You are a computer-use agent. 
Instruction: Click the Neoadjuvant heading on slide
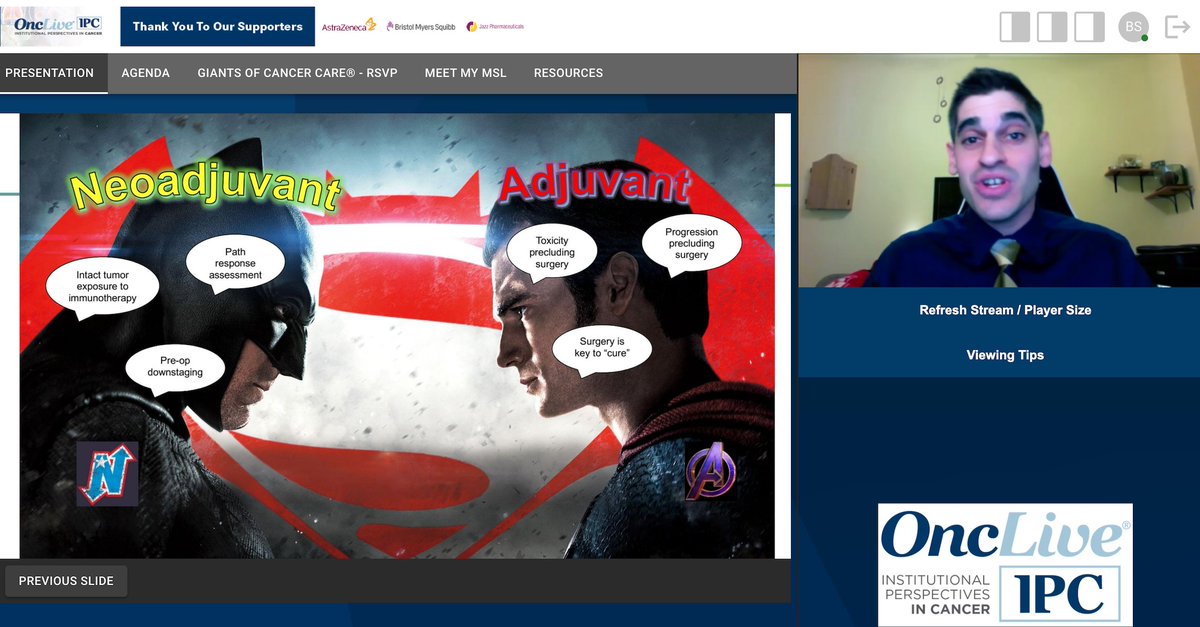207,189
